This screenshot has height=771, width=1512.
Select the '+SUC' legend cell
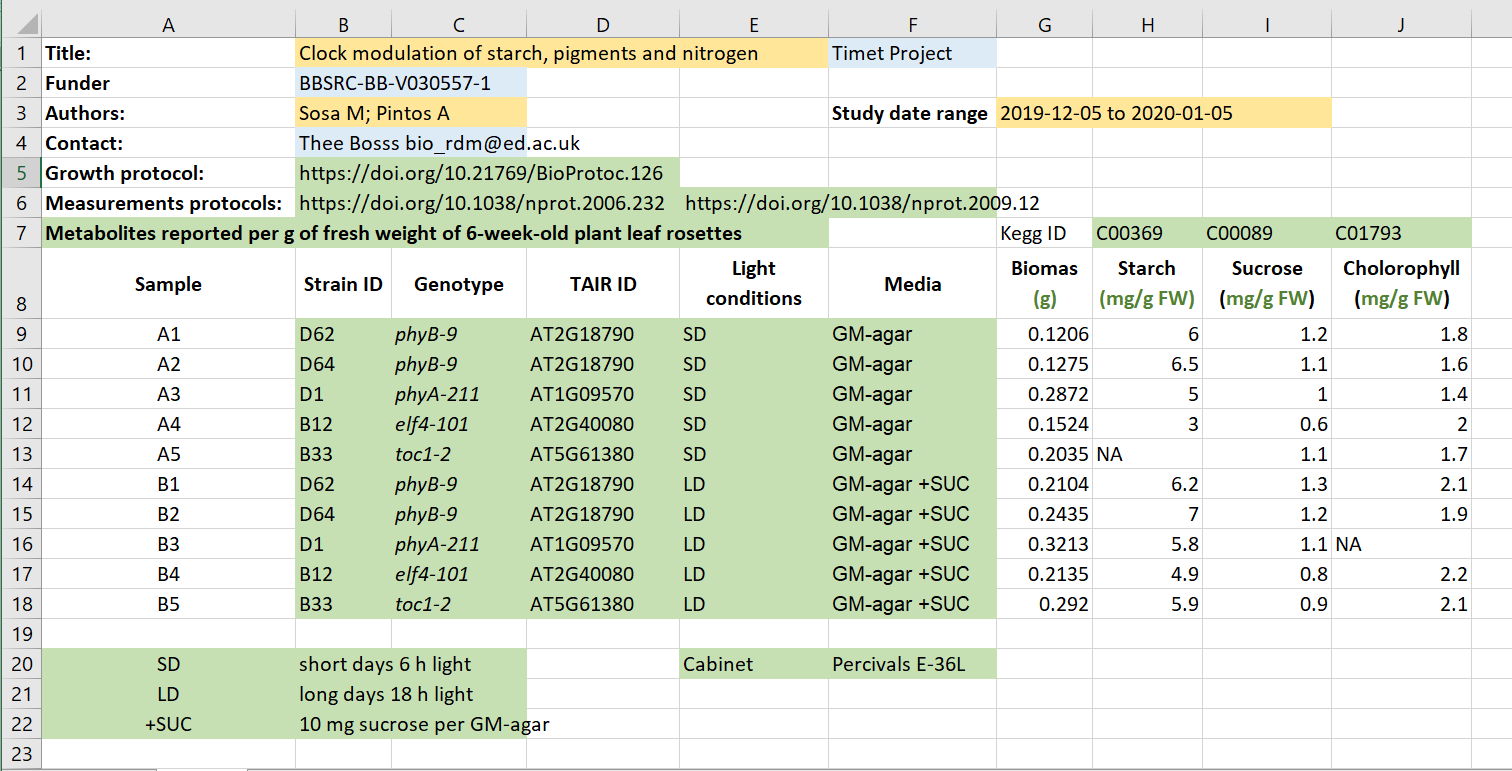pyautogui.click(x=168, y=724)
